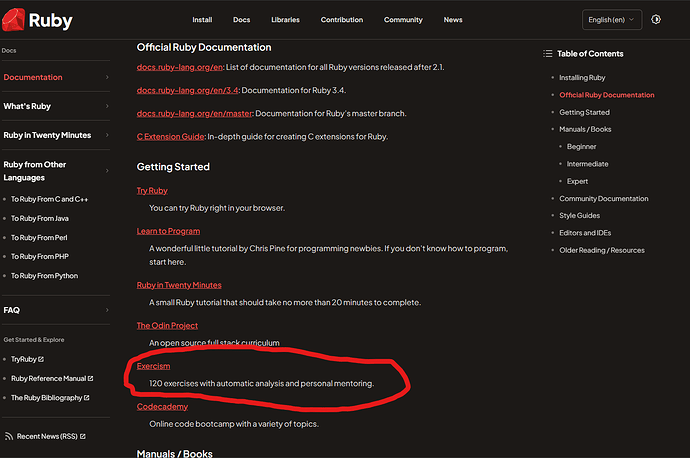
Task: Jump to Getting Started in contents
Action: coord(584,112)
